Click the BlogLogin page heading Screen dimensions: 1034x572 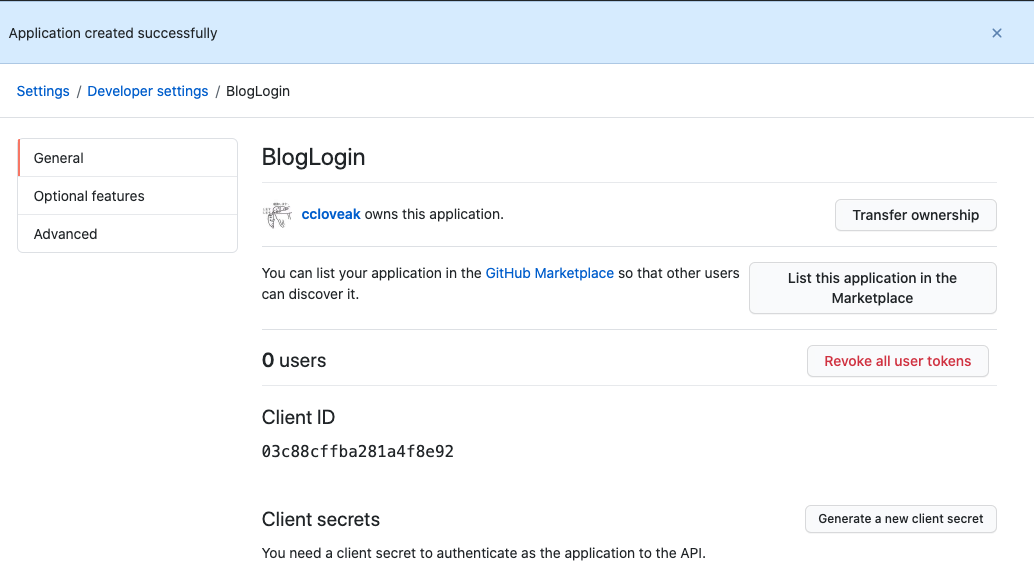(313, 157)
